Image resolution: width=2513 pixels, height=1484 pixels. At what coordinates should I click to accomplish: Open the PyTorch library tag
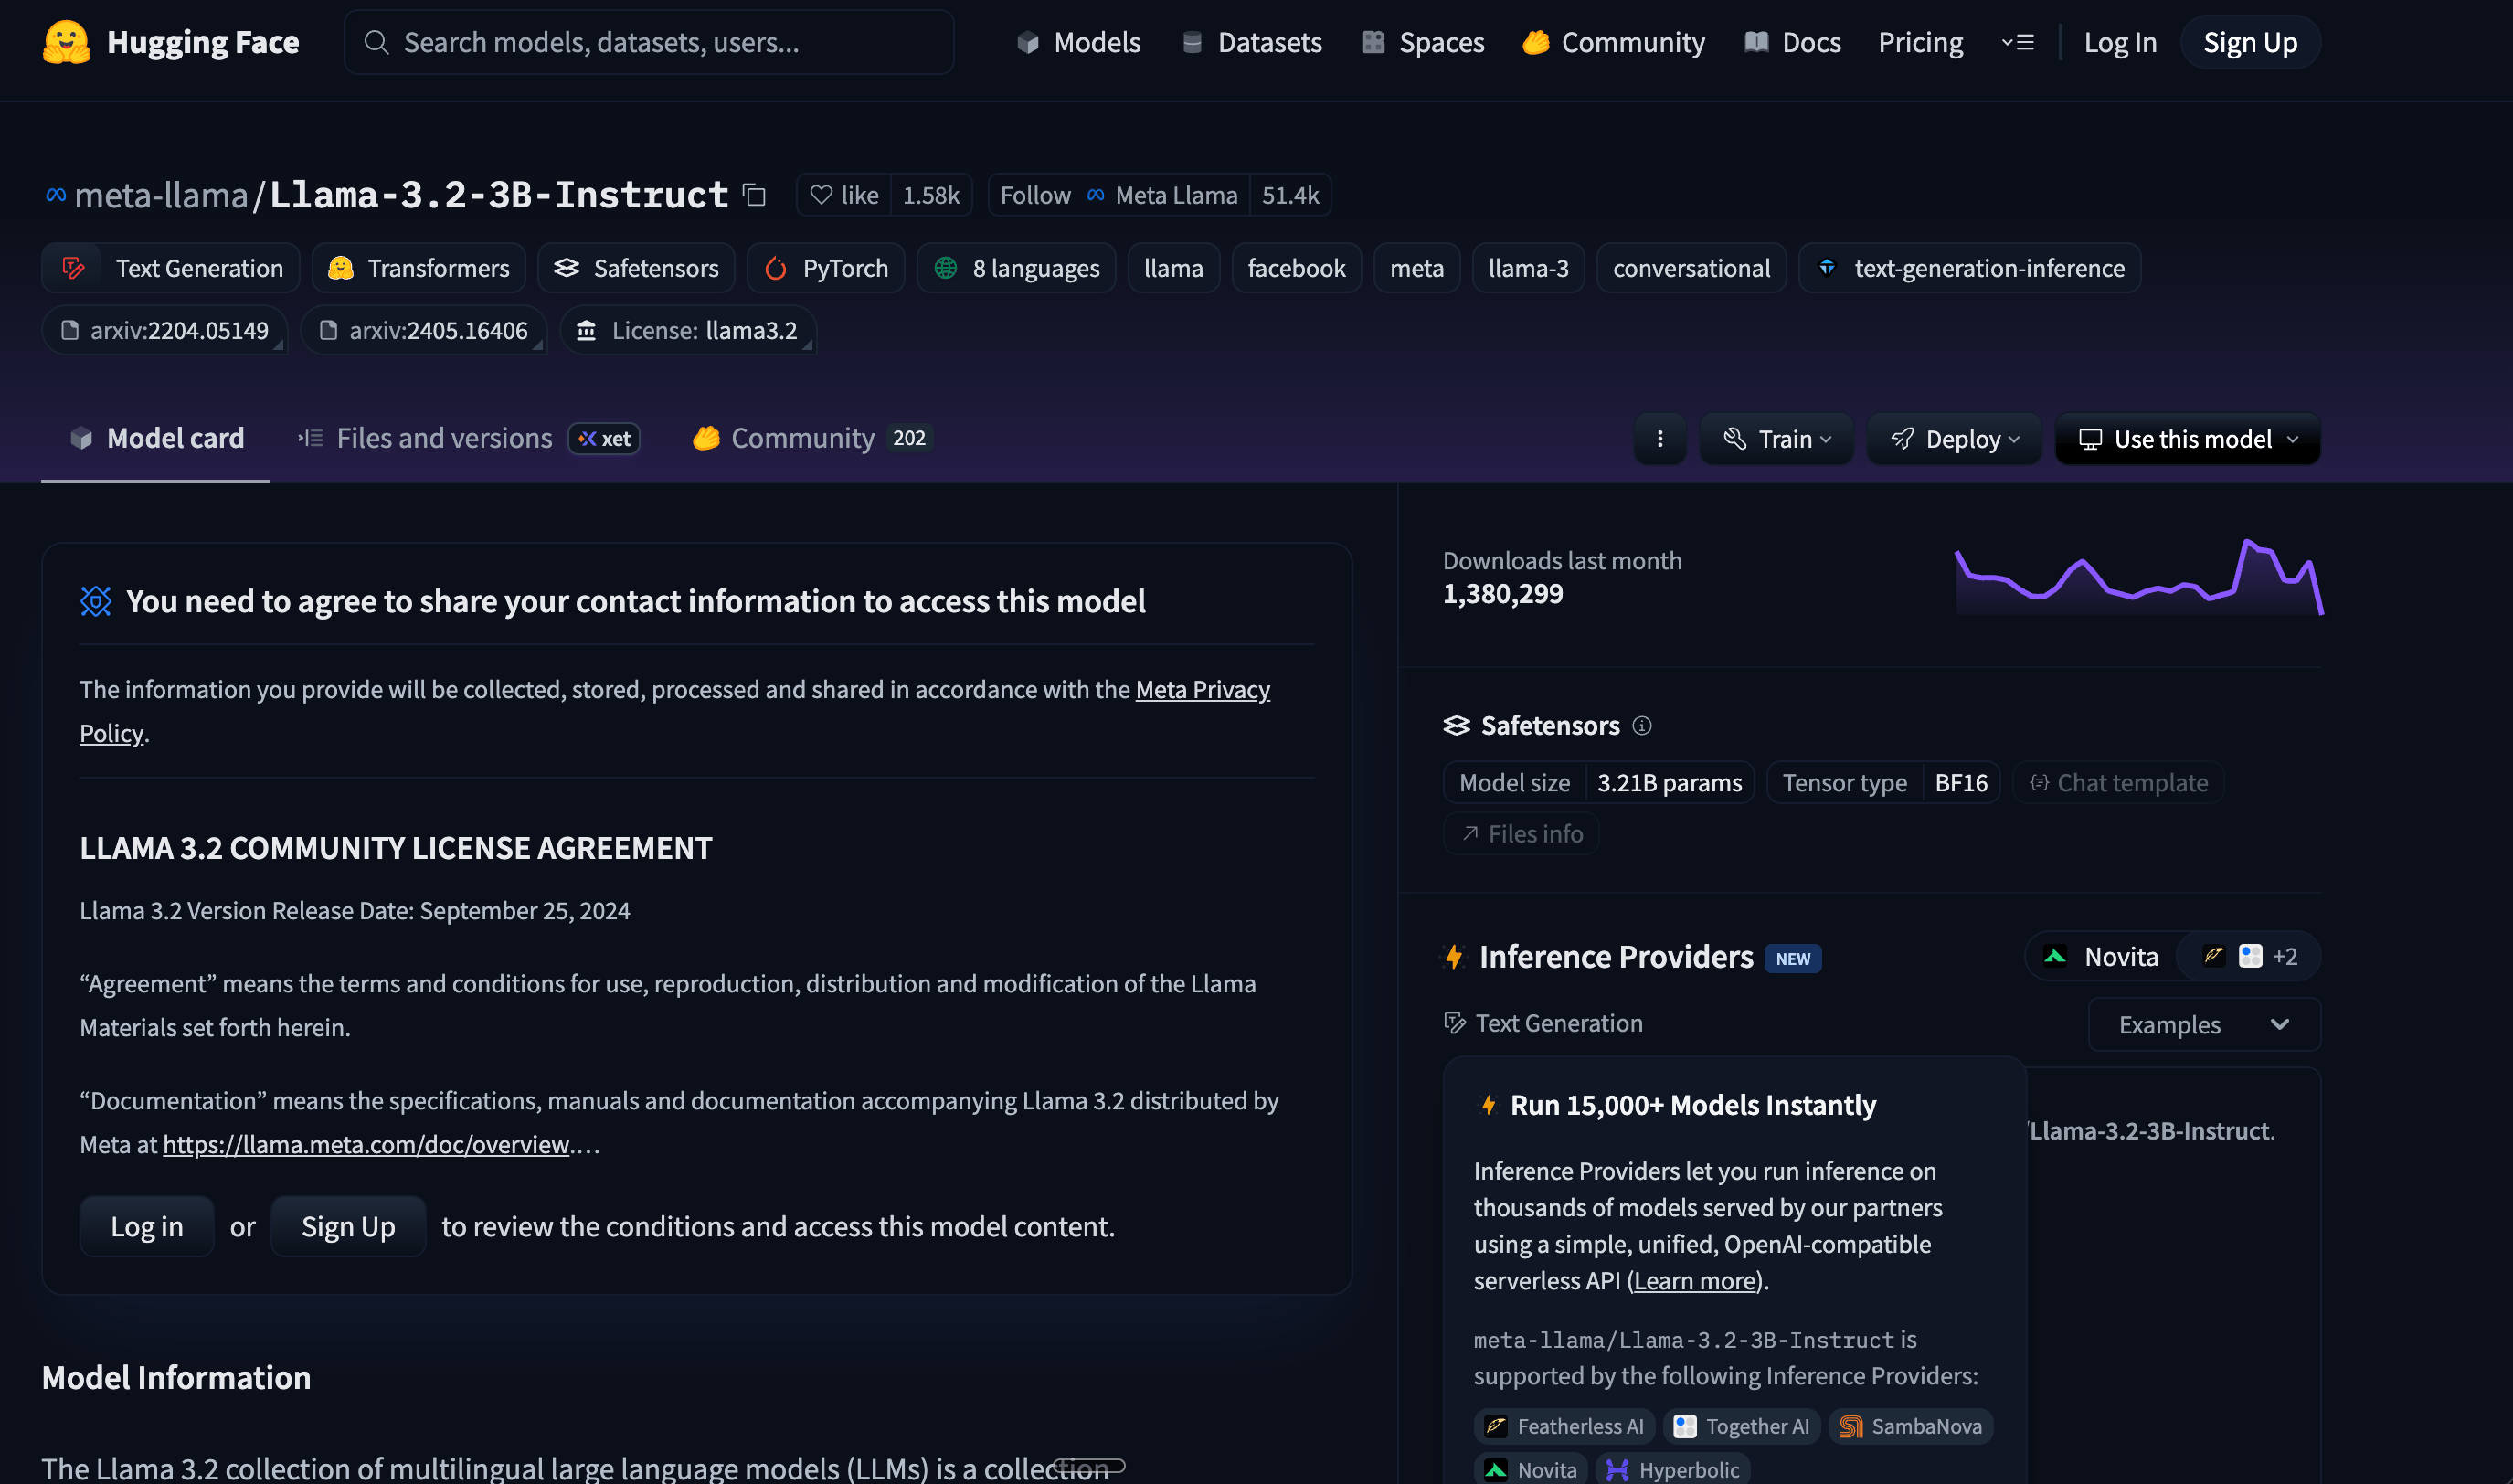point(826,268)
